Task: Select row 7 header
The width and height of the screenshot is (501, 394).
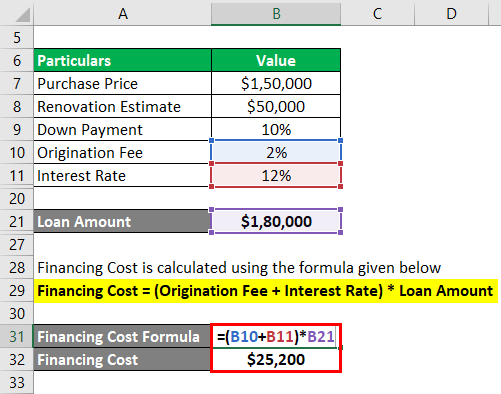Action: click(17, 83)
